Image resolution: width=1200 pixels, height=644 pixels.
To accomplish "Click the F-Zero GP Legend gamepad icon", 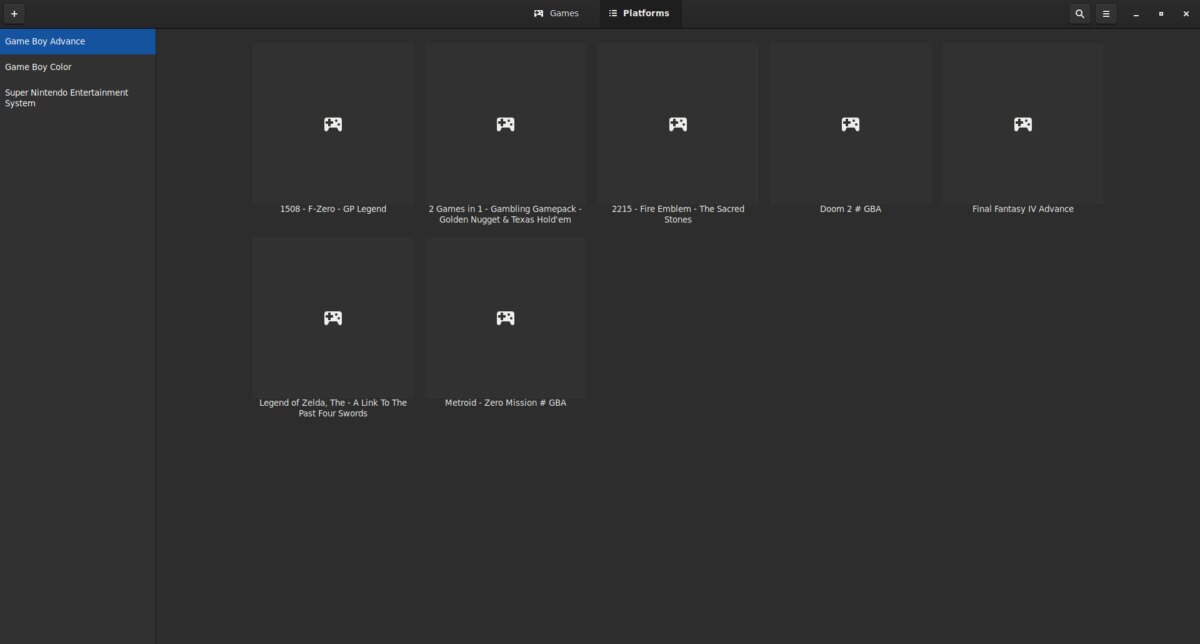I will pos(333,124).
